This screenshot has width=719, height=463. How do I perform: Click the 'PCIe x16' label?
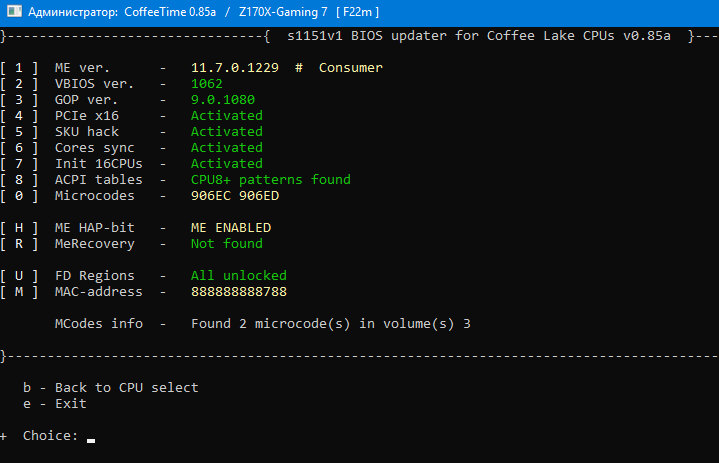(87, 116)
